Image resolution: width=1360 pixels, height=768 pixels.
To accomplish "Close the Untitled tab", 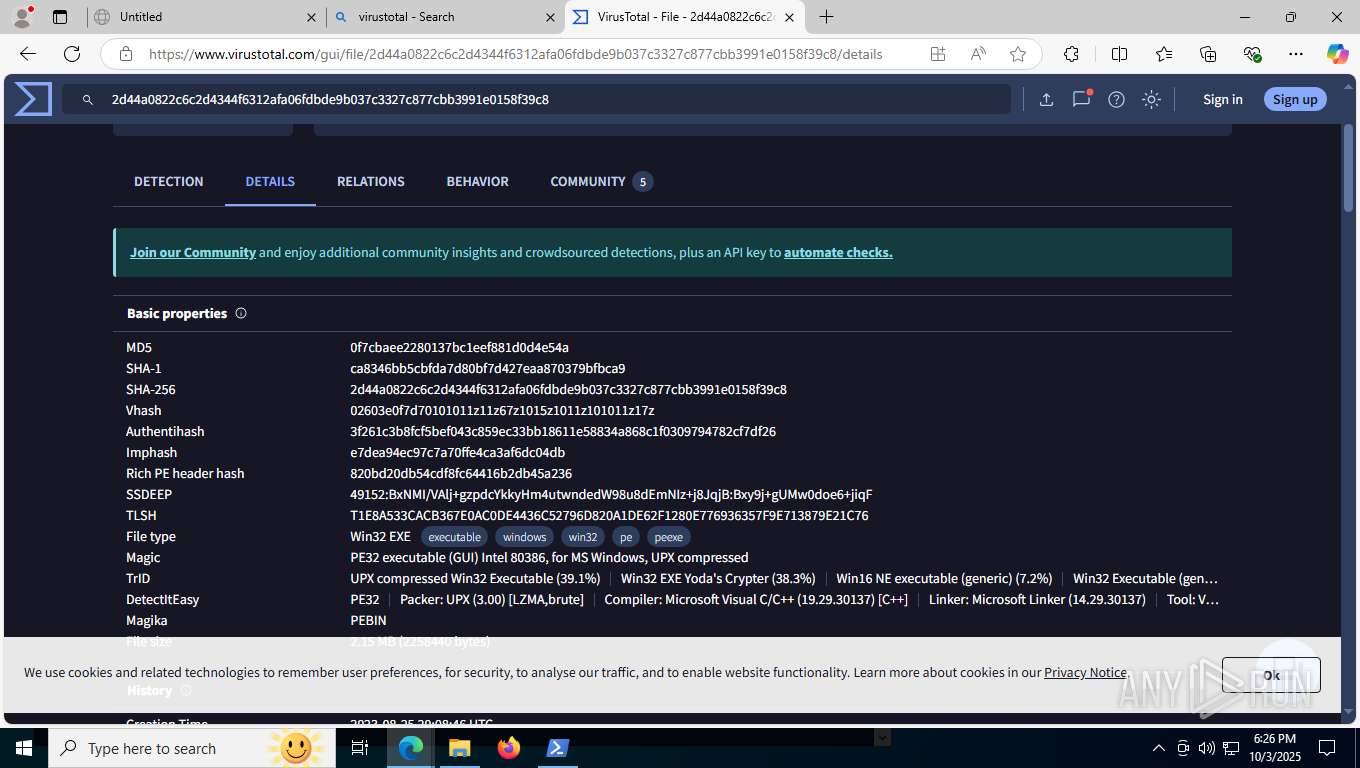I will (311, 17).
